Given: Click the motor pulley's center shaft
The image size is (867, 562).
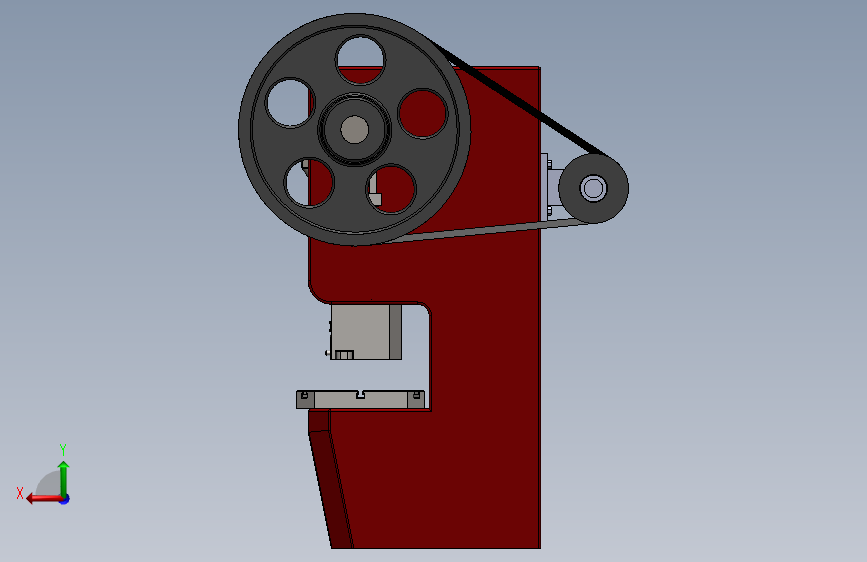Looking at the screenshot, I should point(593,188).
